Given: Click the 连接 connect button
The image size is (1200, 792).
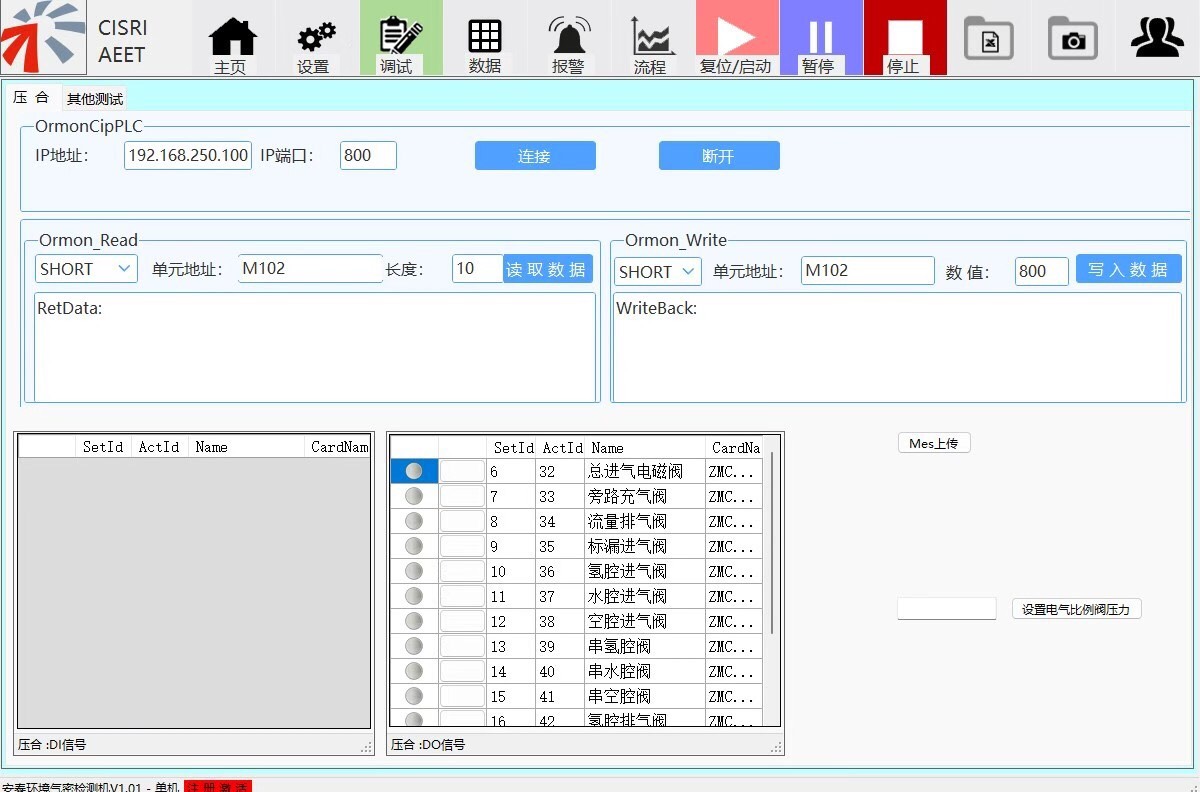Looking at the screenshot, I should click(535, 156).
